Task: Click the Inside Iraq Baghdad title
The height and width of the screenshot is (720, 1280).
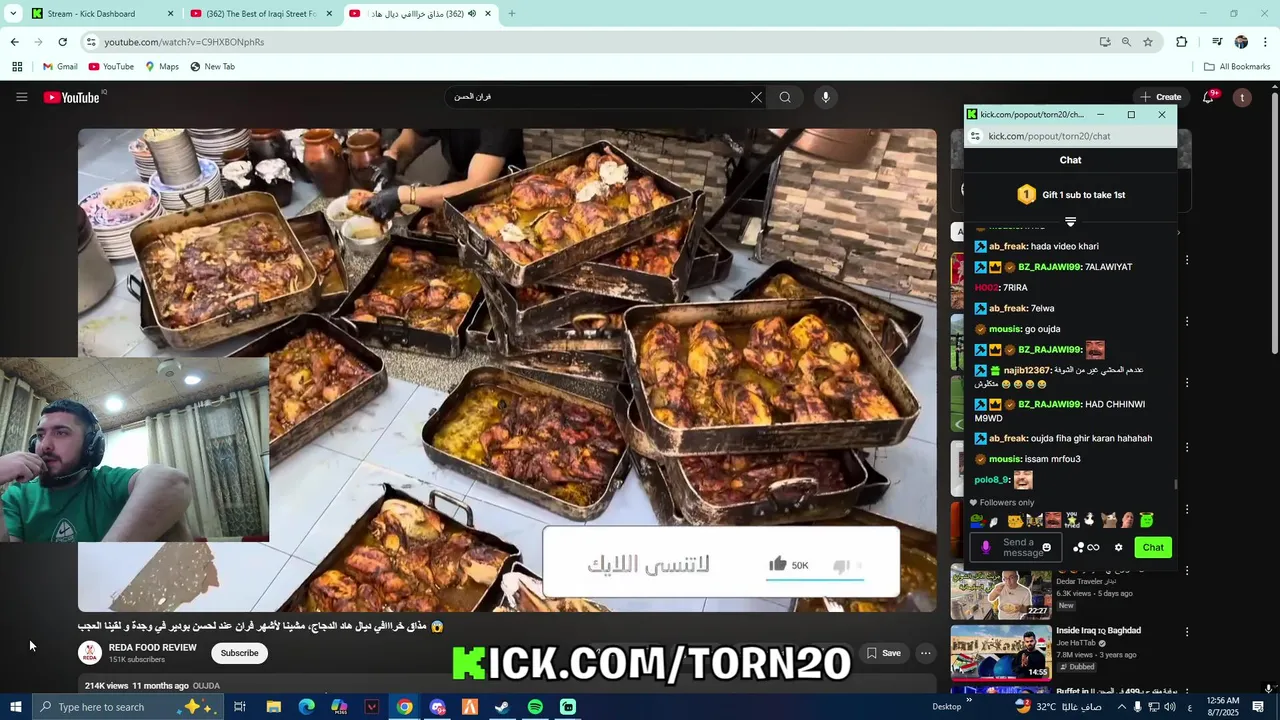Action: (1098, 630)
